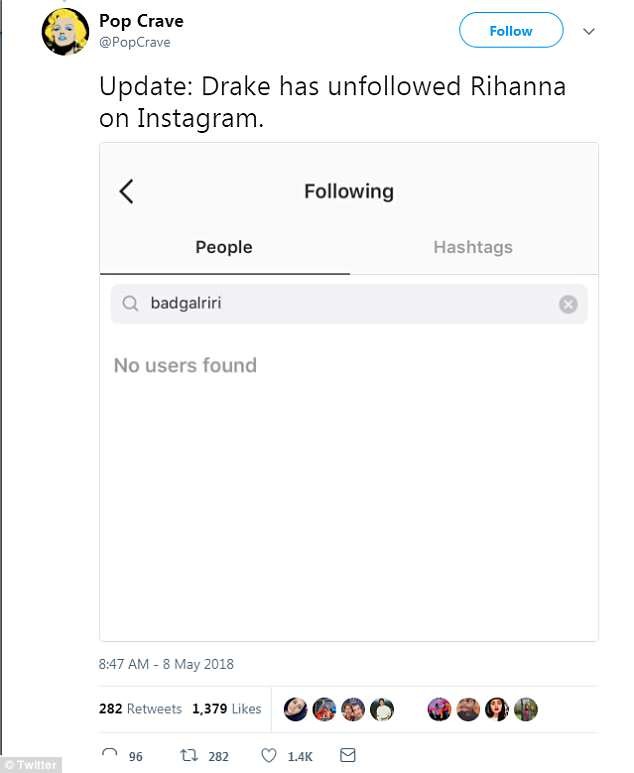Click the Pop Crave display name
The height and width of the screenshot is (773, 634).
141,21
